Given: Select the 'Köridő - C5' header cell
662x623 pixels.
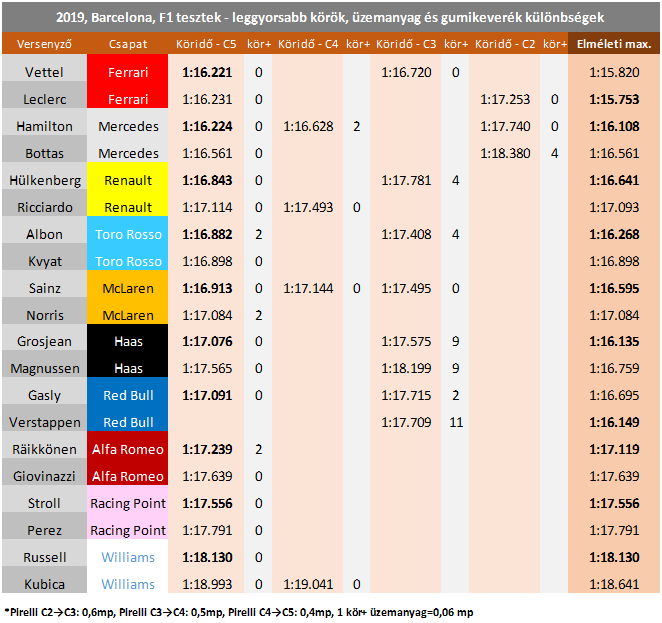Looking at the screenshot, I should pos(206,44).
